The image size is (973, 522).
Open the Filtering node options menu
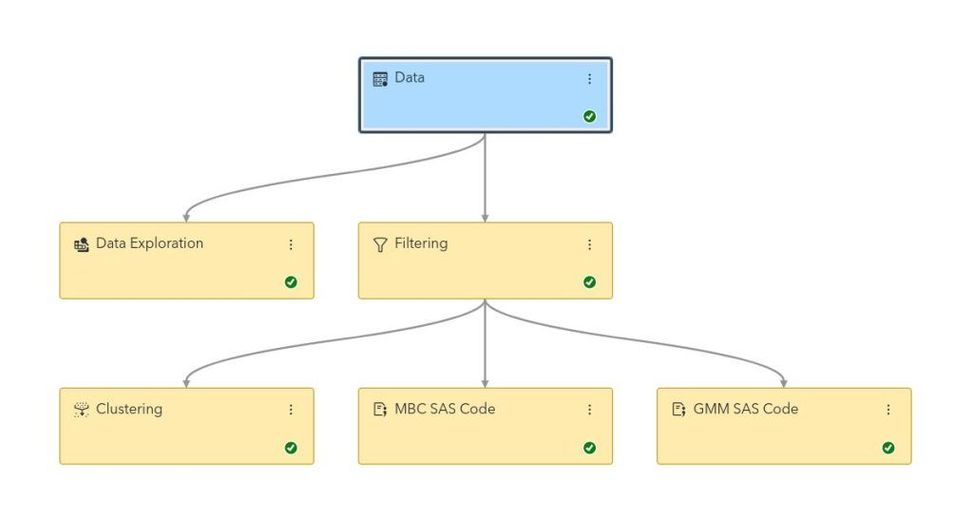pos(589,245)
